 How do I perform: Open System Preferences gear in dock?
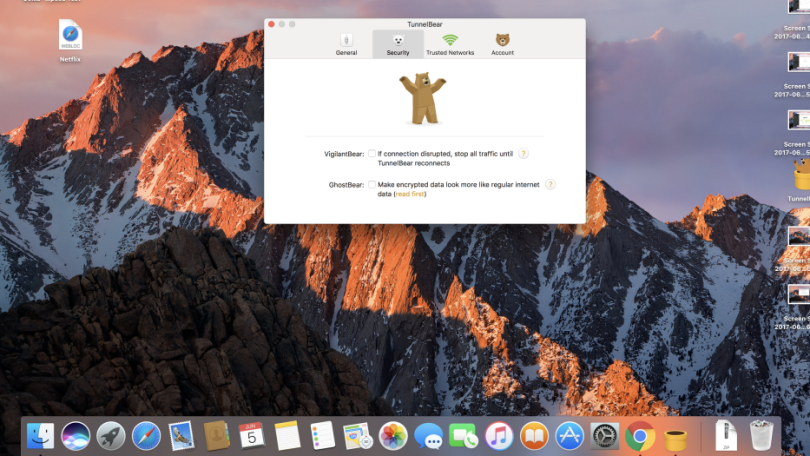pos(604,436)
